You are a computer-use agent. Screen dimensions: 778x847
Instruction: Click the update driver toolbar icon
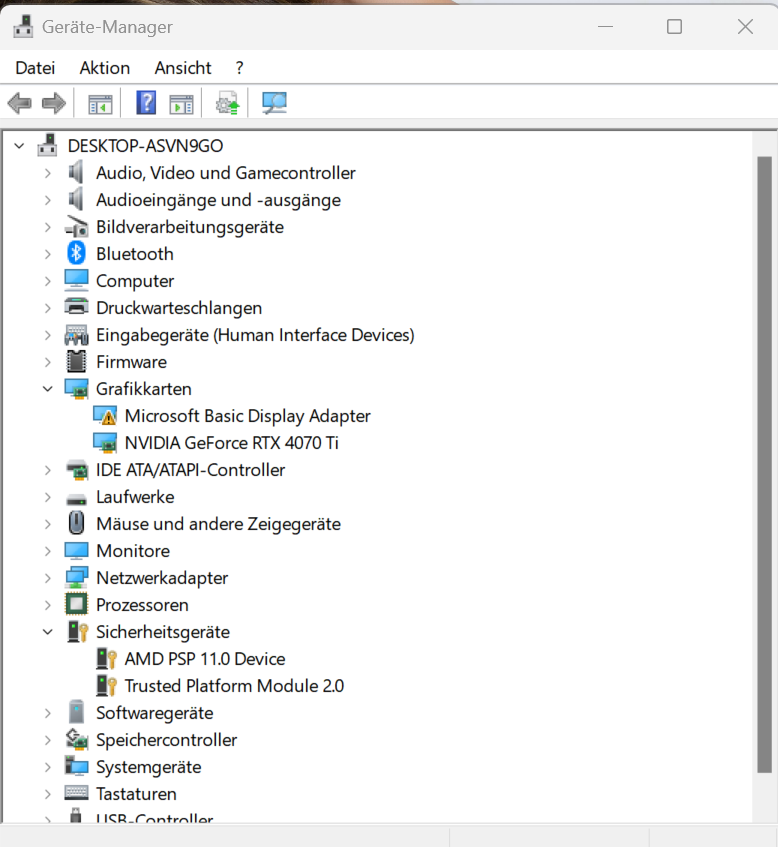(x=227, y=103)
